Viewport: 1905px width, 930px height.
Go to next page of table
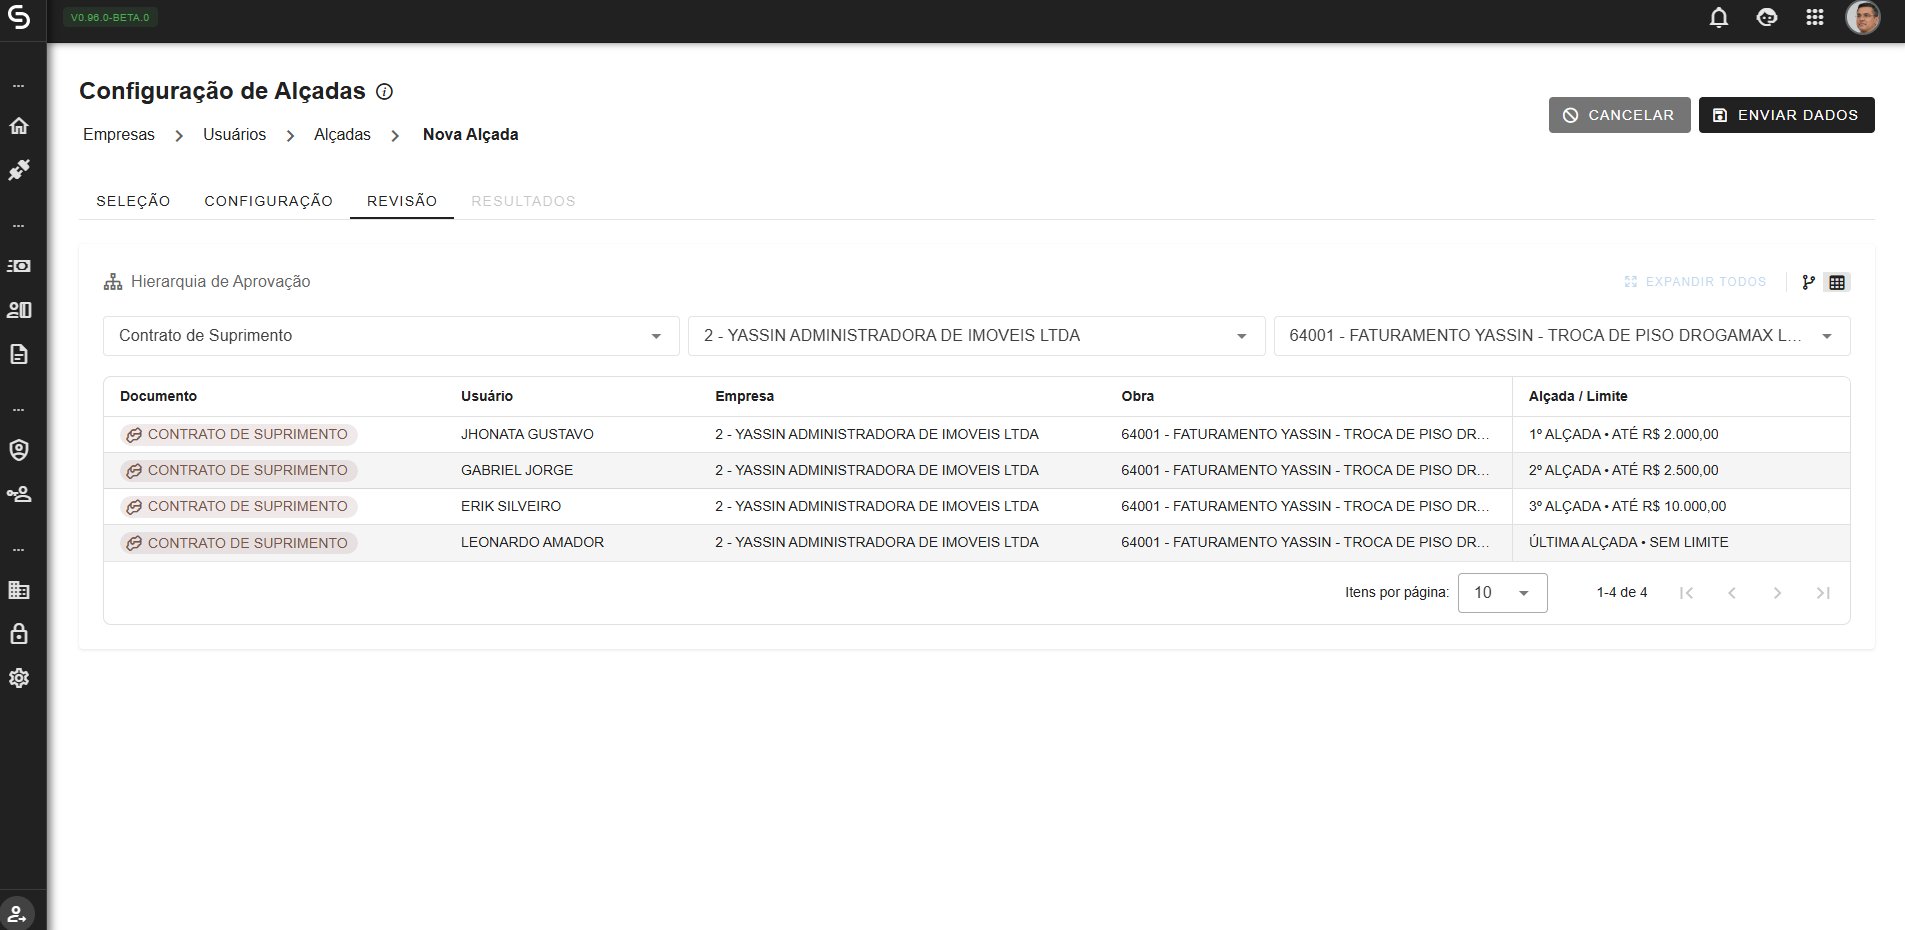[x=1777, y=593]
